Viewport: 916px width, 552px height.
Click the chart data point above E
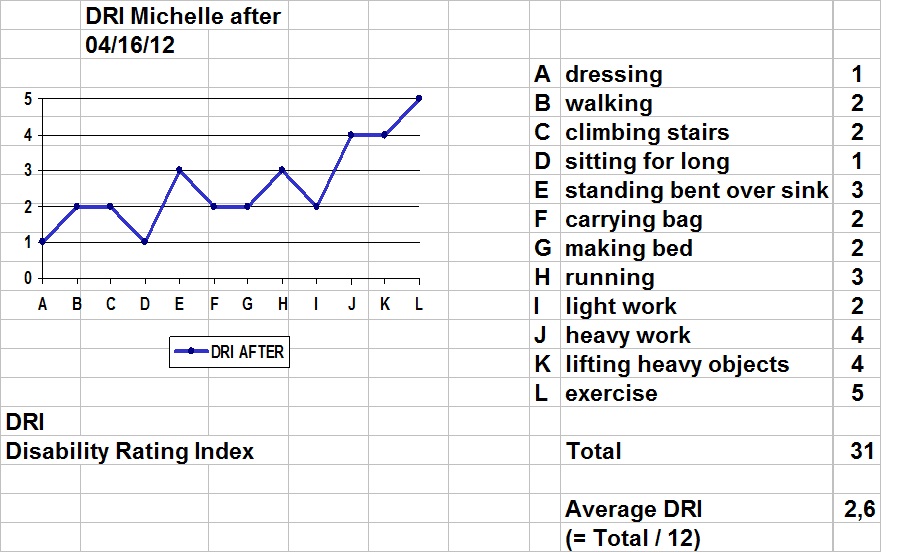point(179,170)
